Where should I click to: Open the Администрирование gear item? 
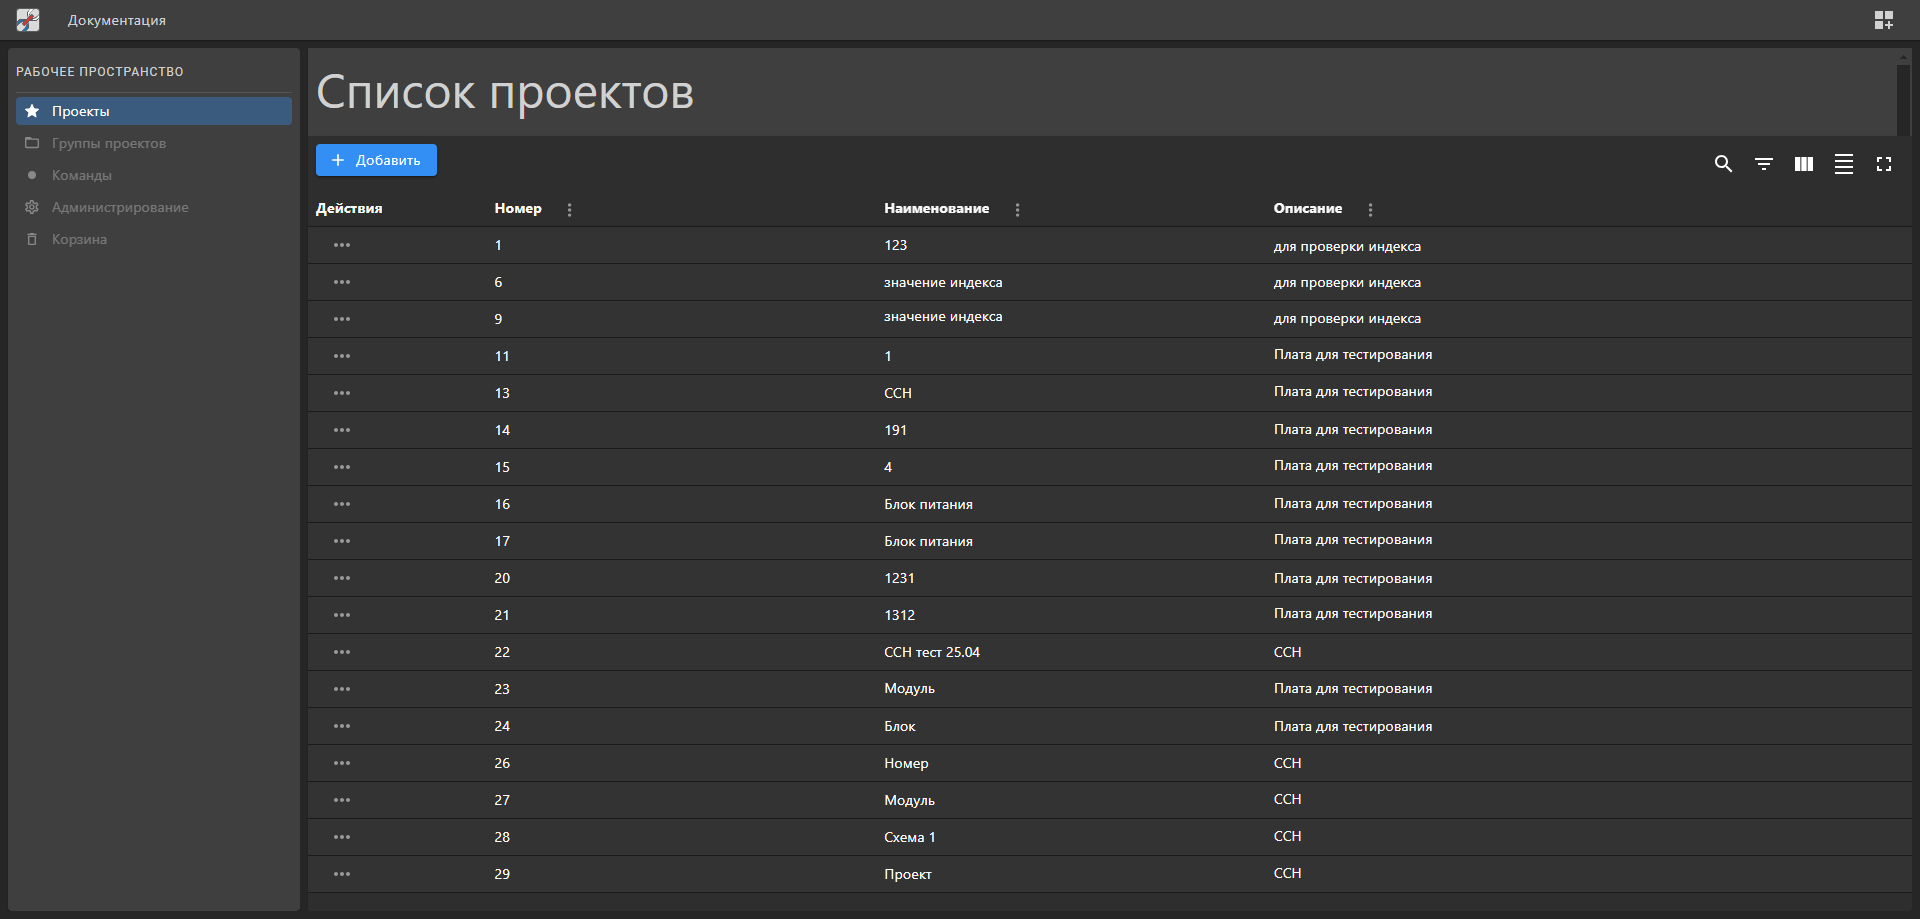[120, 207]
